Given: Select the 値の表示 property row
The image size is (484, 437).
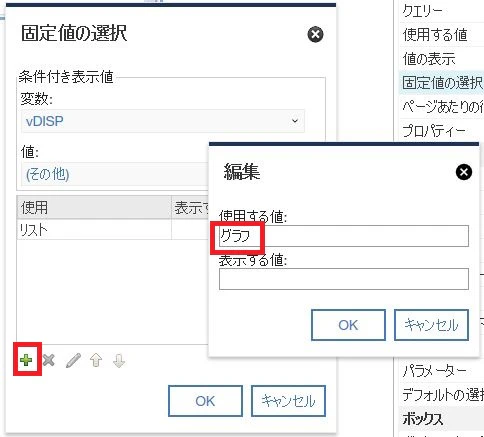Looking at the screenshot, I should (442, 58).
